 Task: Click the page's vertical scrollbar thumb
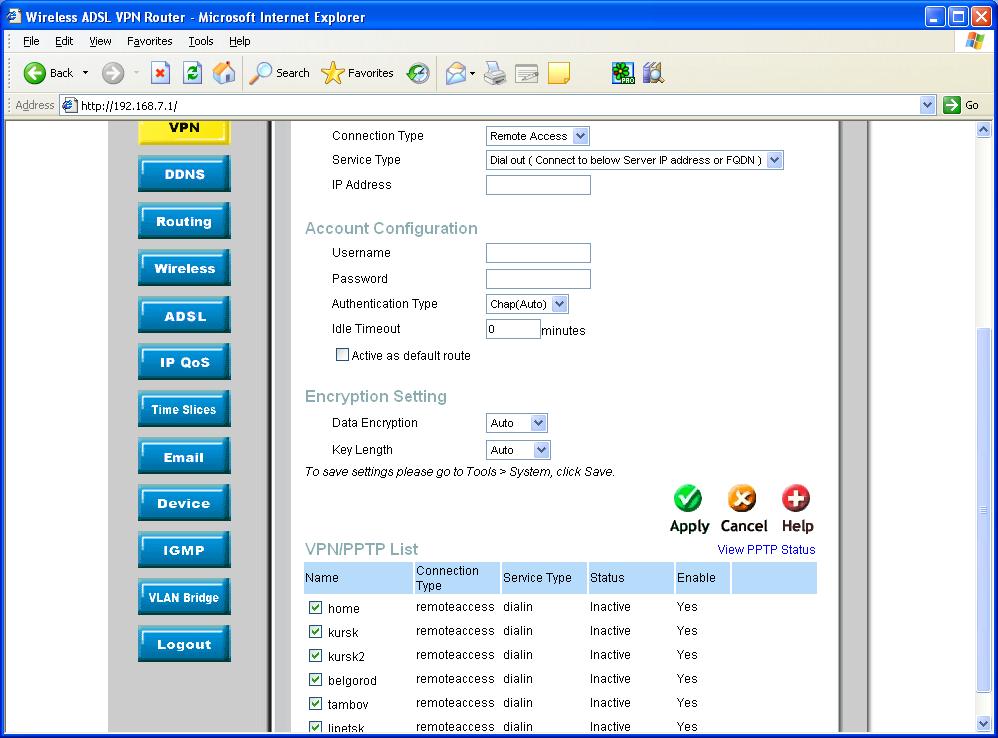click(984, 510)
